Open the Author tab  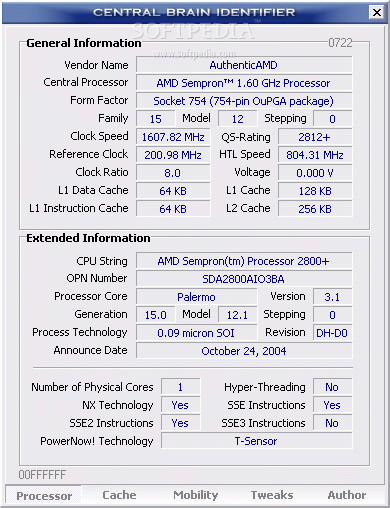(x=347, y=495)
